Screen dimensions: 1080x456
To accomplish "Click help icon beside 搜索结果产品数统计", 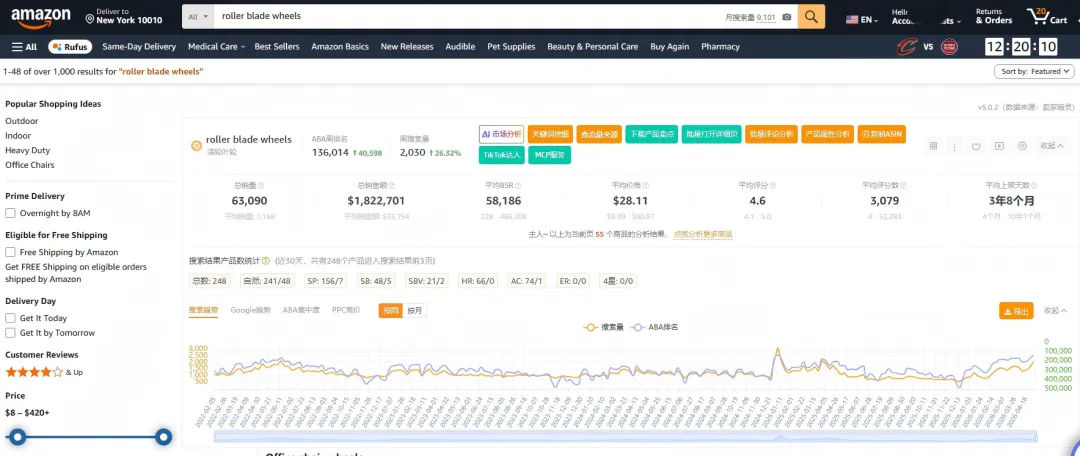I will click(266, 261).
